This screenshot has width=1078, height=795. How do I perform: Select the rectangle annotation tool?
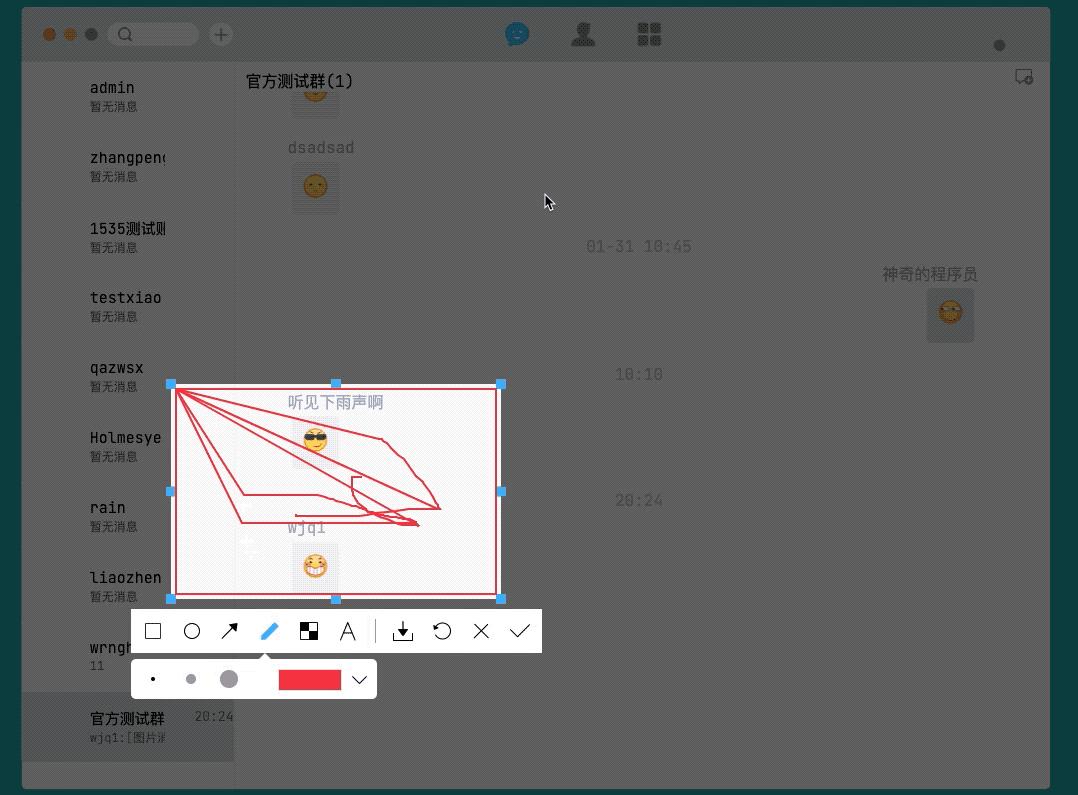click(x=153, y=631)
